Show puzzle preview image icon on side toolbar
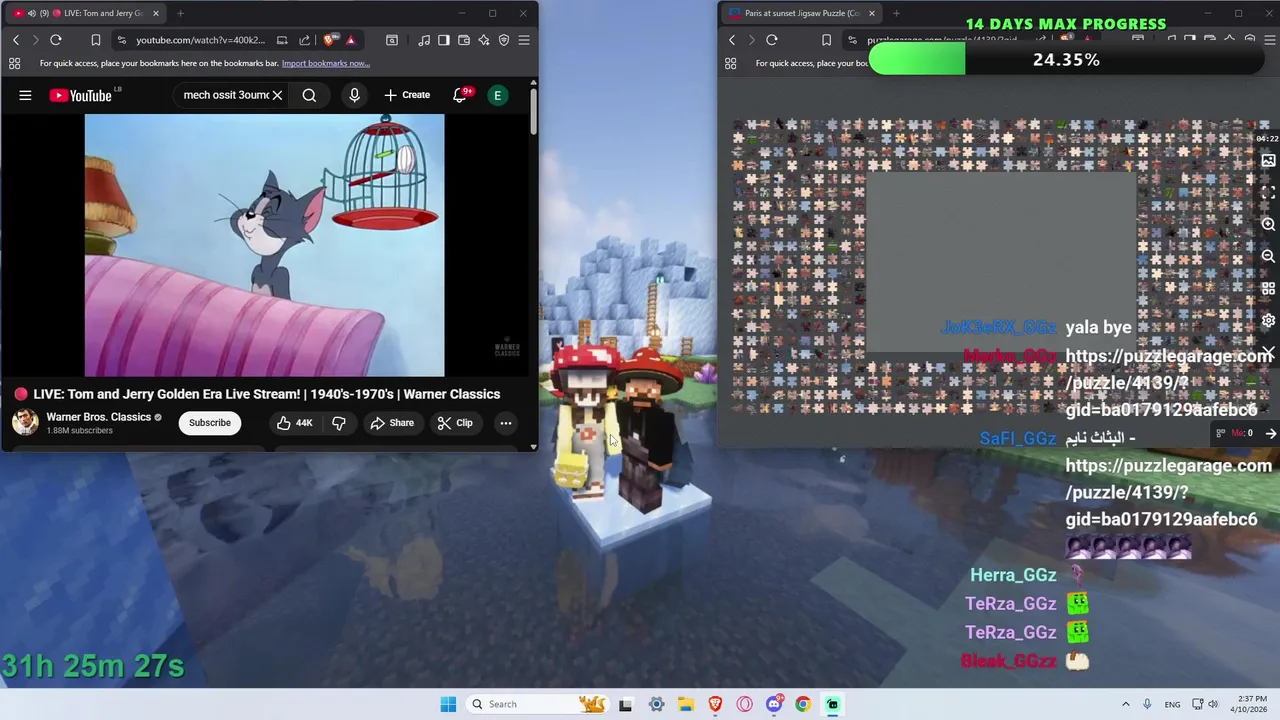The height and width of the screenshot is (720, 1280). click(1268, 160)
